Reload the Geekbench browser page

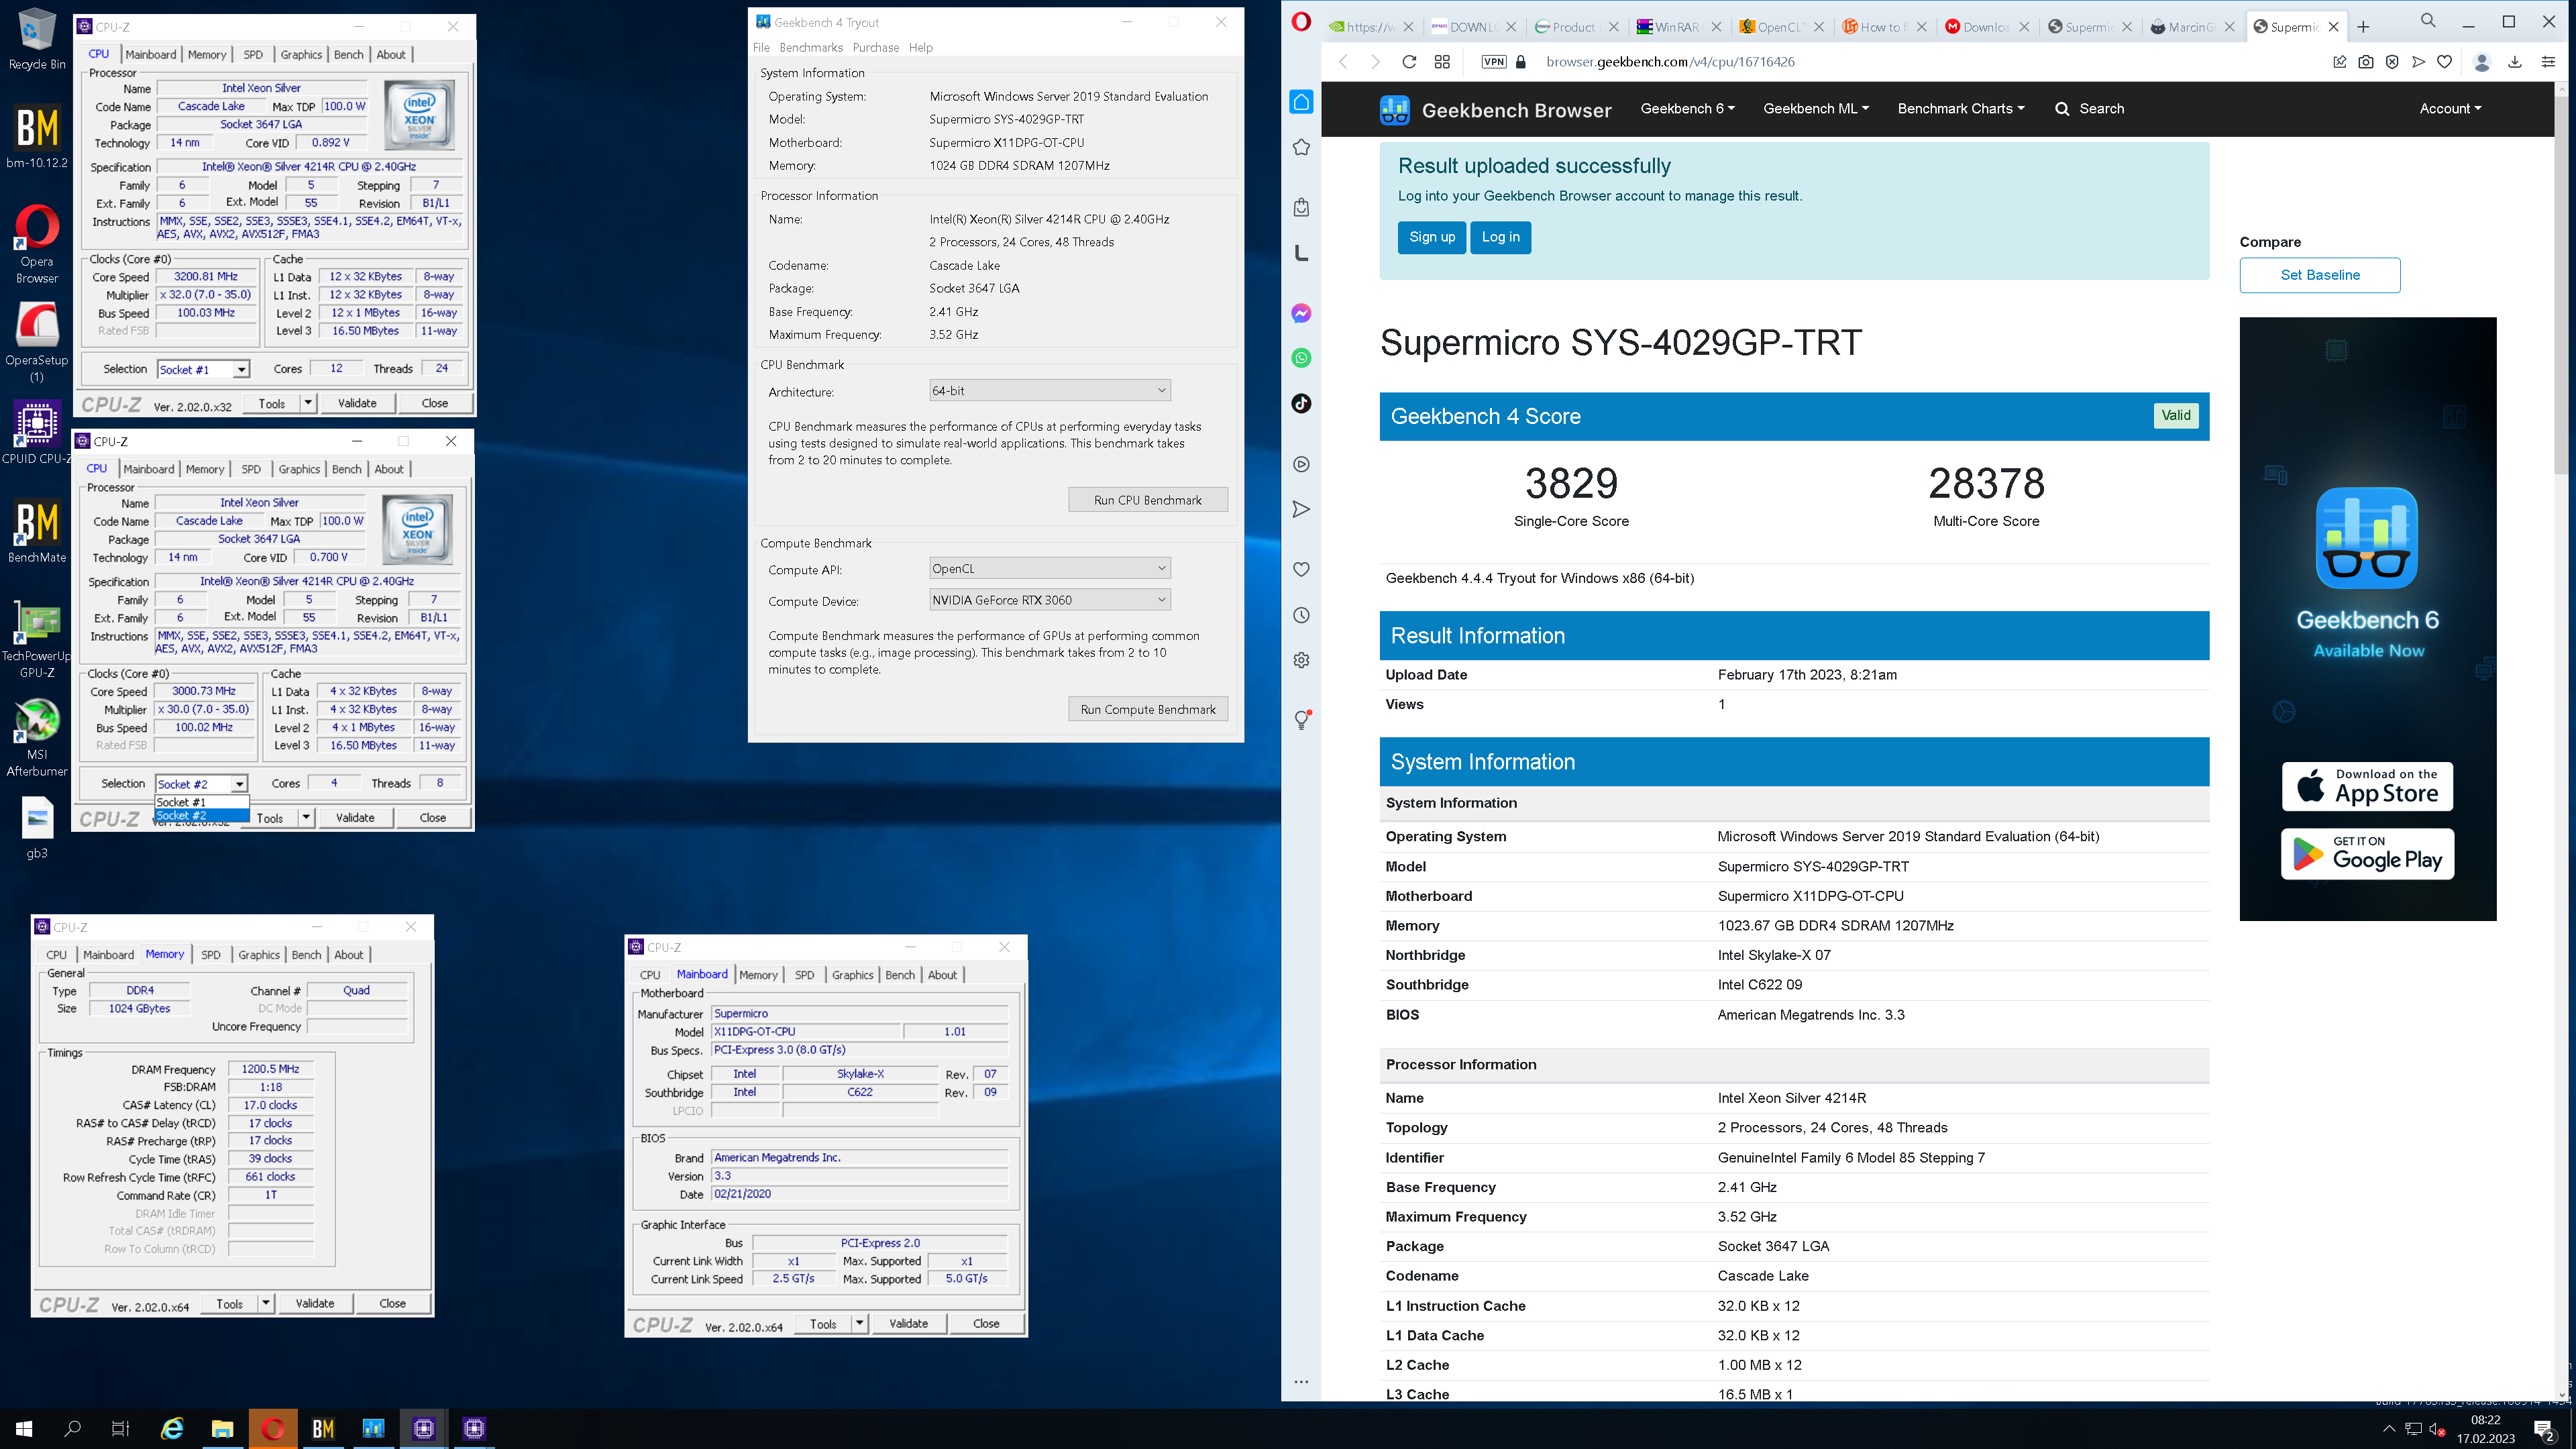tap(1409, 62)
